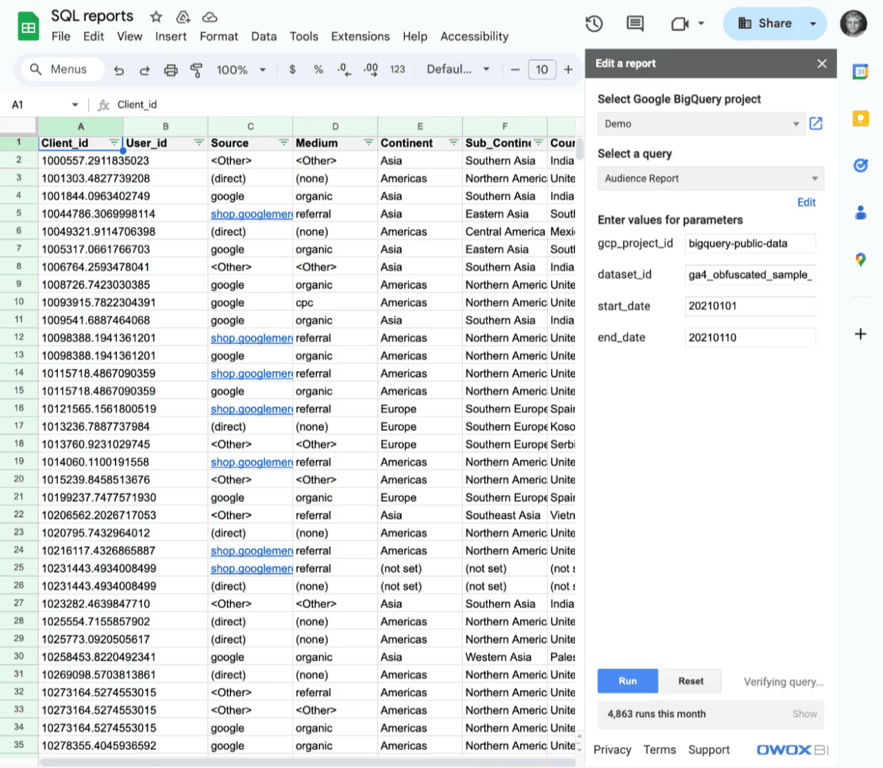The image size is (883, 768).
Task: Open the Source column filter
Action: (284, 143)
